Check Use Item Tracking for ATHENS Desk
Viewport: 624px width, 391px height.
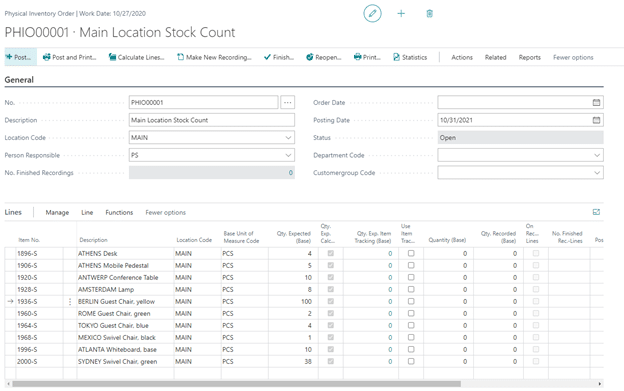411,253
